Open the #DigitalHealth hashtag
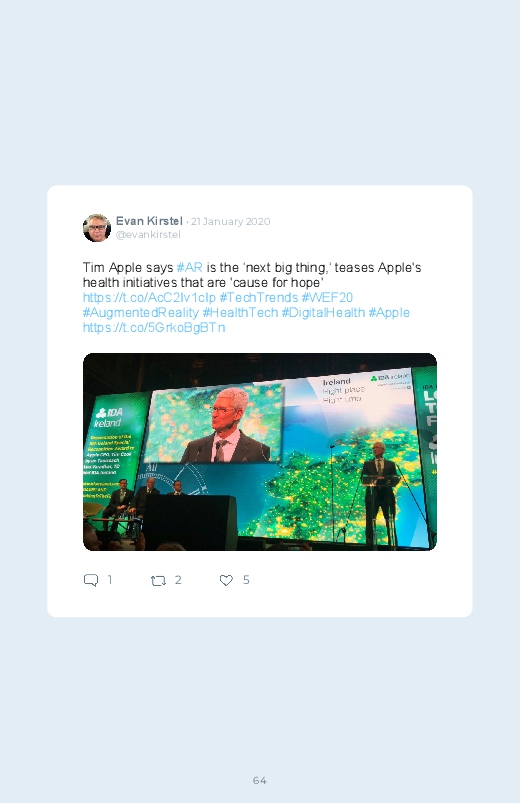This screenshot has width=520, height=803. (323, 312)
